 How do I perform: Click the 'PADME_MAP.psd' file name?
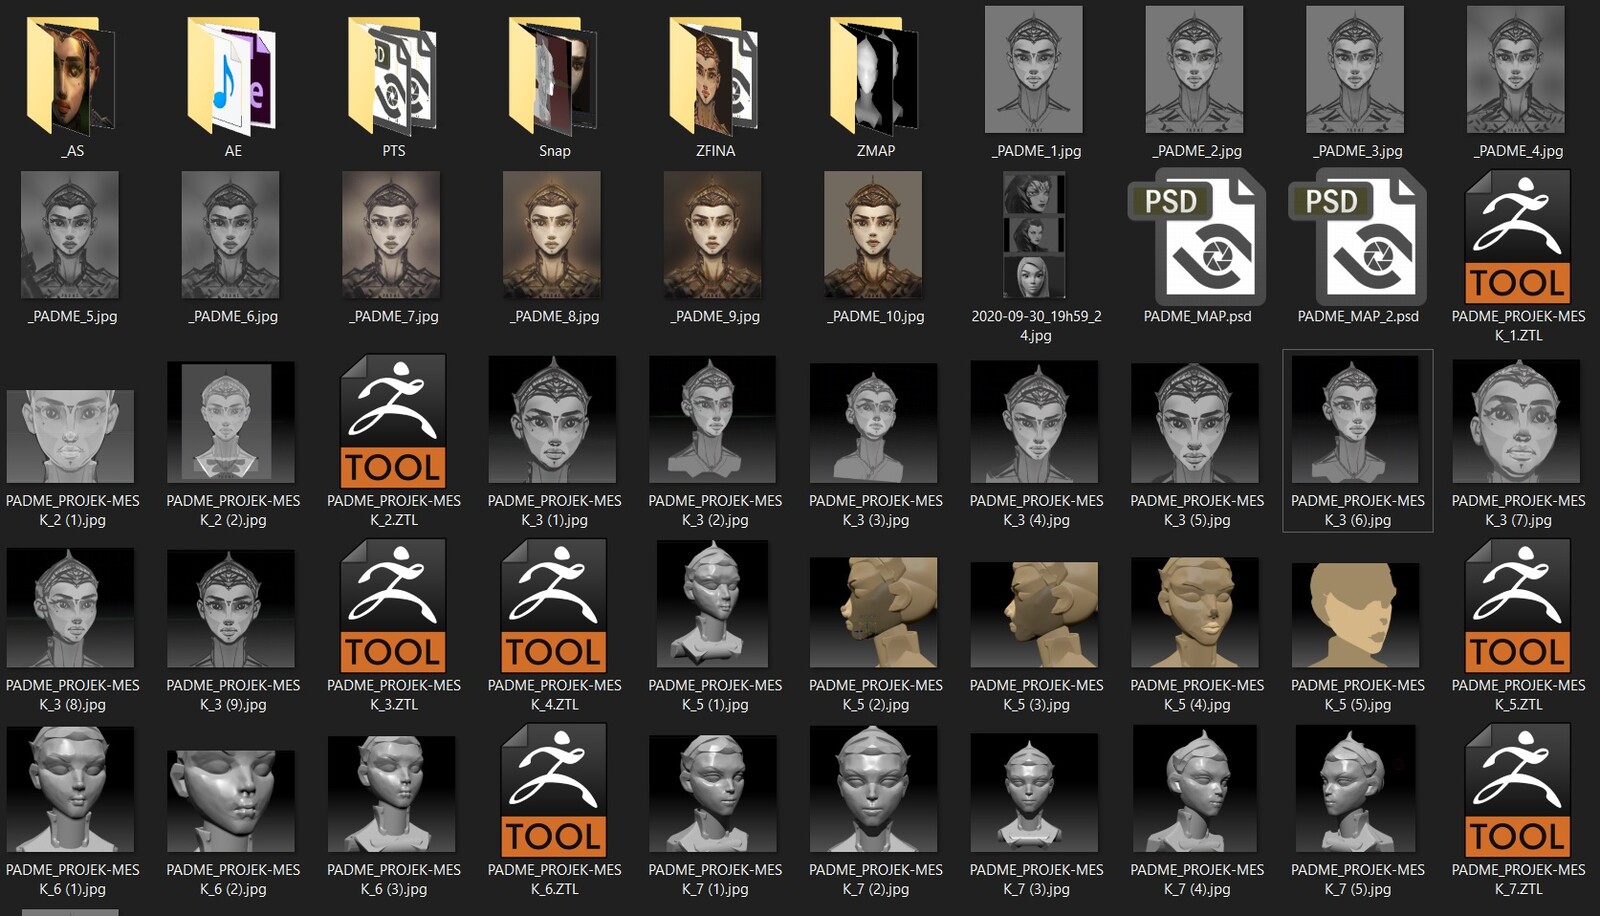pos(1197,316)
